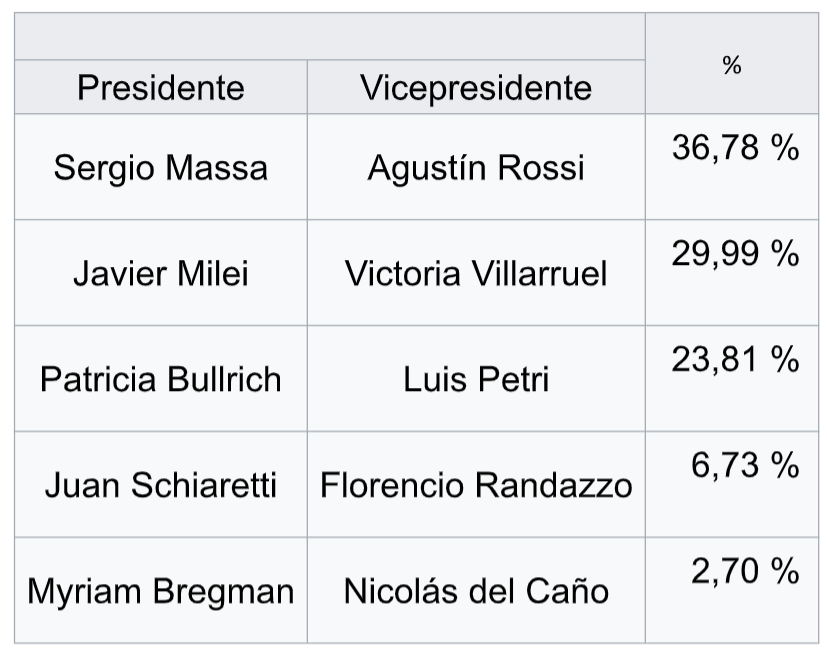Select the Javier Milei cell
This screenshot has width=827, height=649.
[x=160, y=273]
